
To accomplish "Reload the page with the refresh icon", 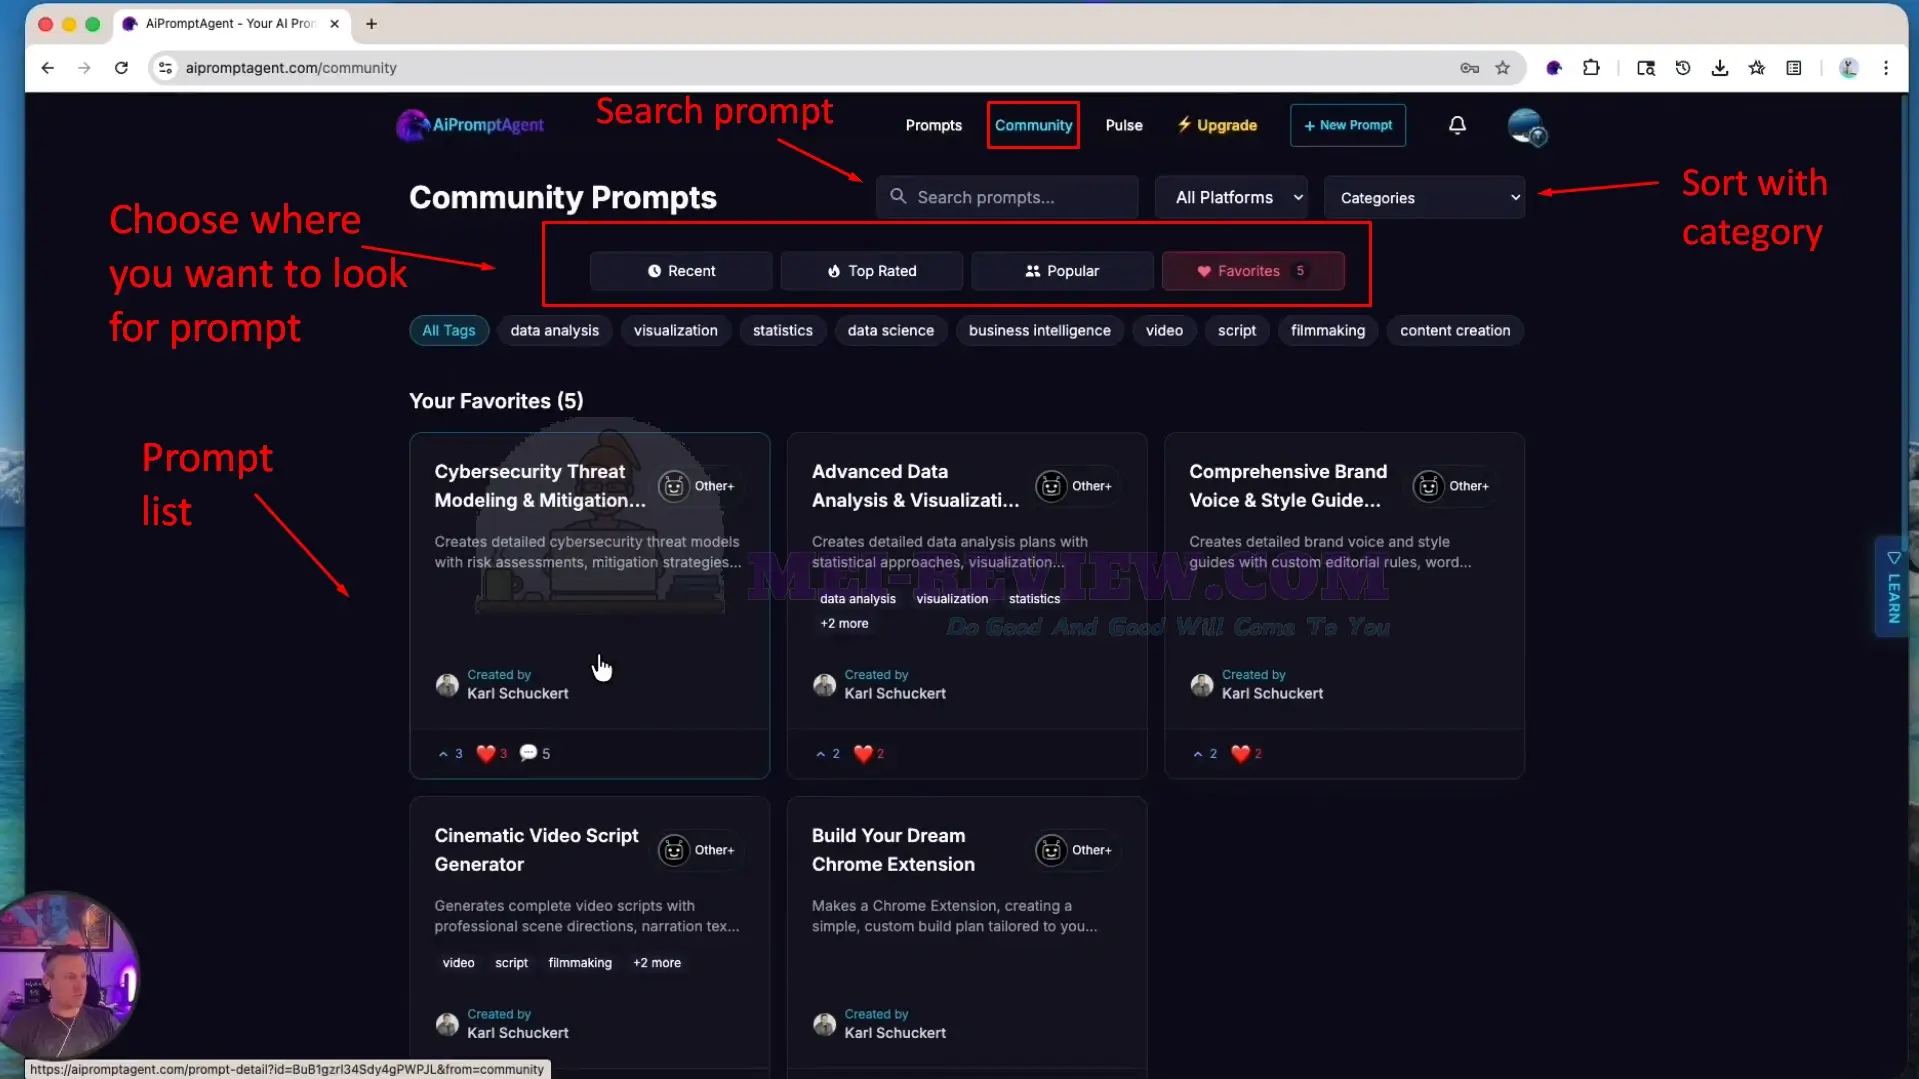I will coord(121,68).
